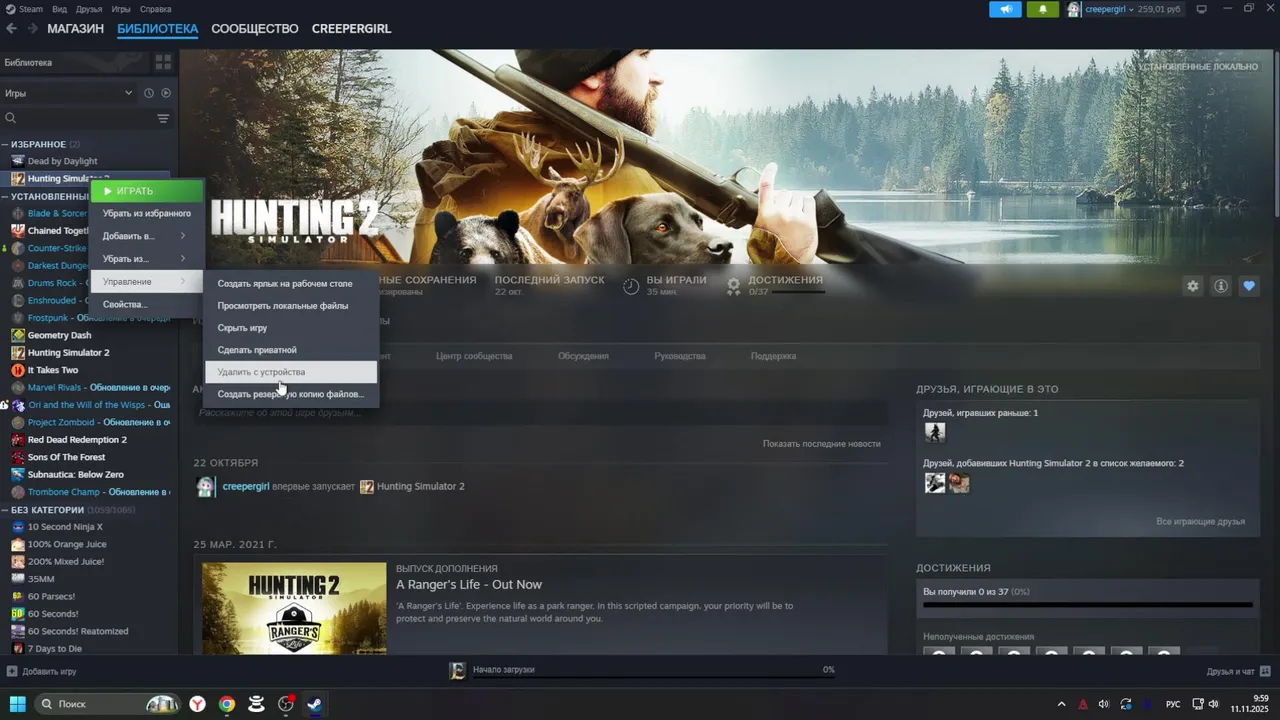Switch library to grid view icon
The image size is (1280, 720).
point(163,62)
